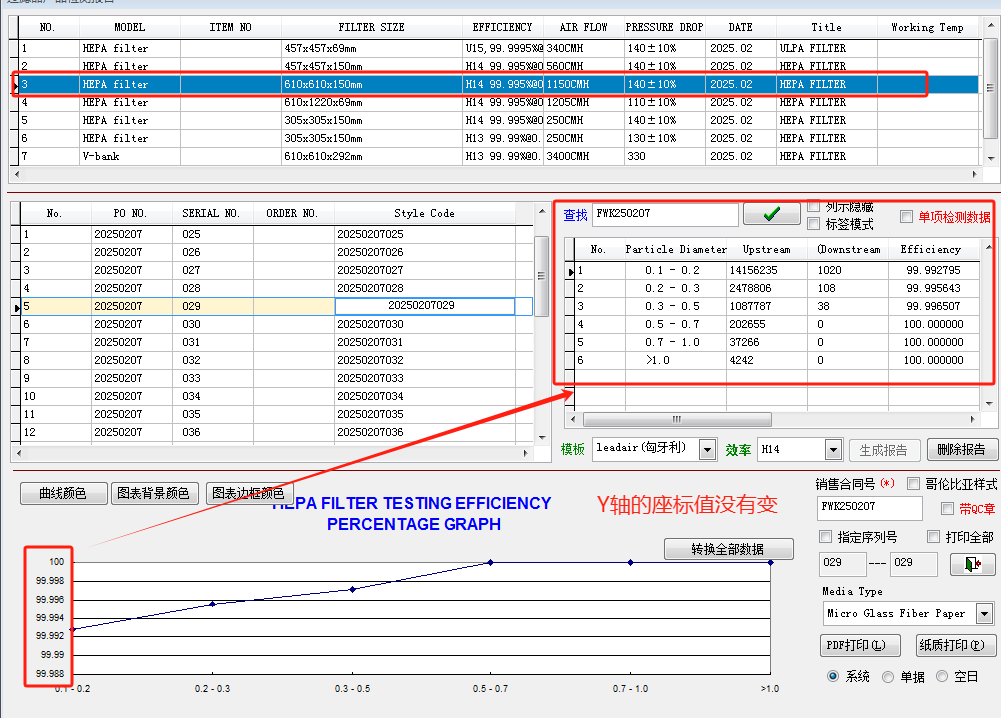This screenshot has width=1001, height=718.
Task: Click the FILTER SIZE column header
Action: pos(372,27)
